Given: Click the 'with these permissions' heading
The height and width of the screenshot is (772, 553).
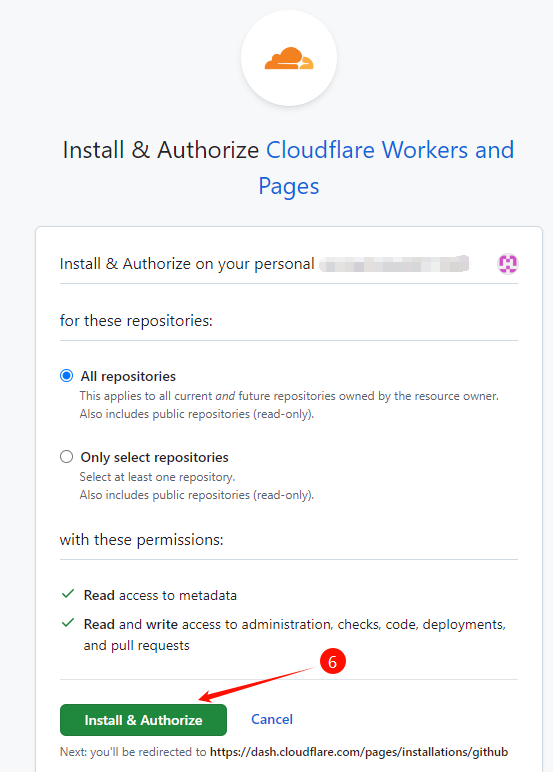Looking at the screenshot, I should tap(141, 540).
